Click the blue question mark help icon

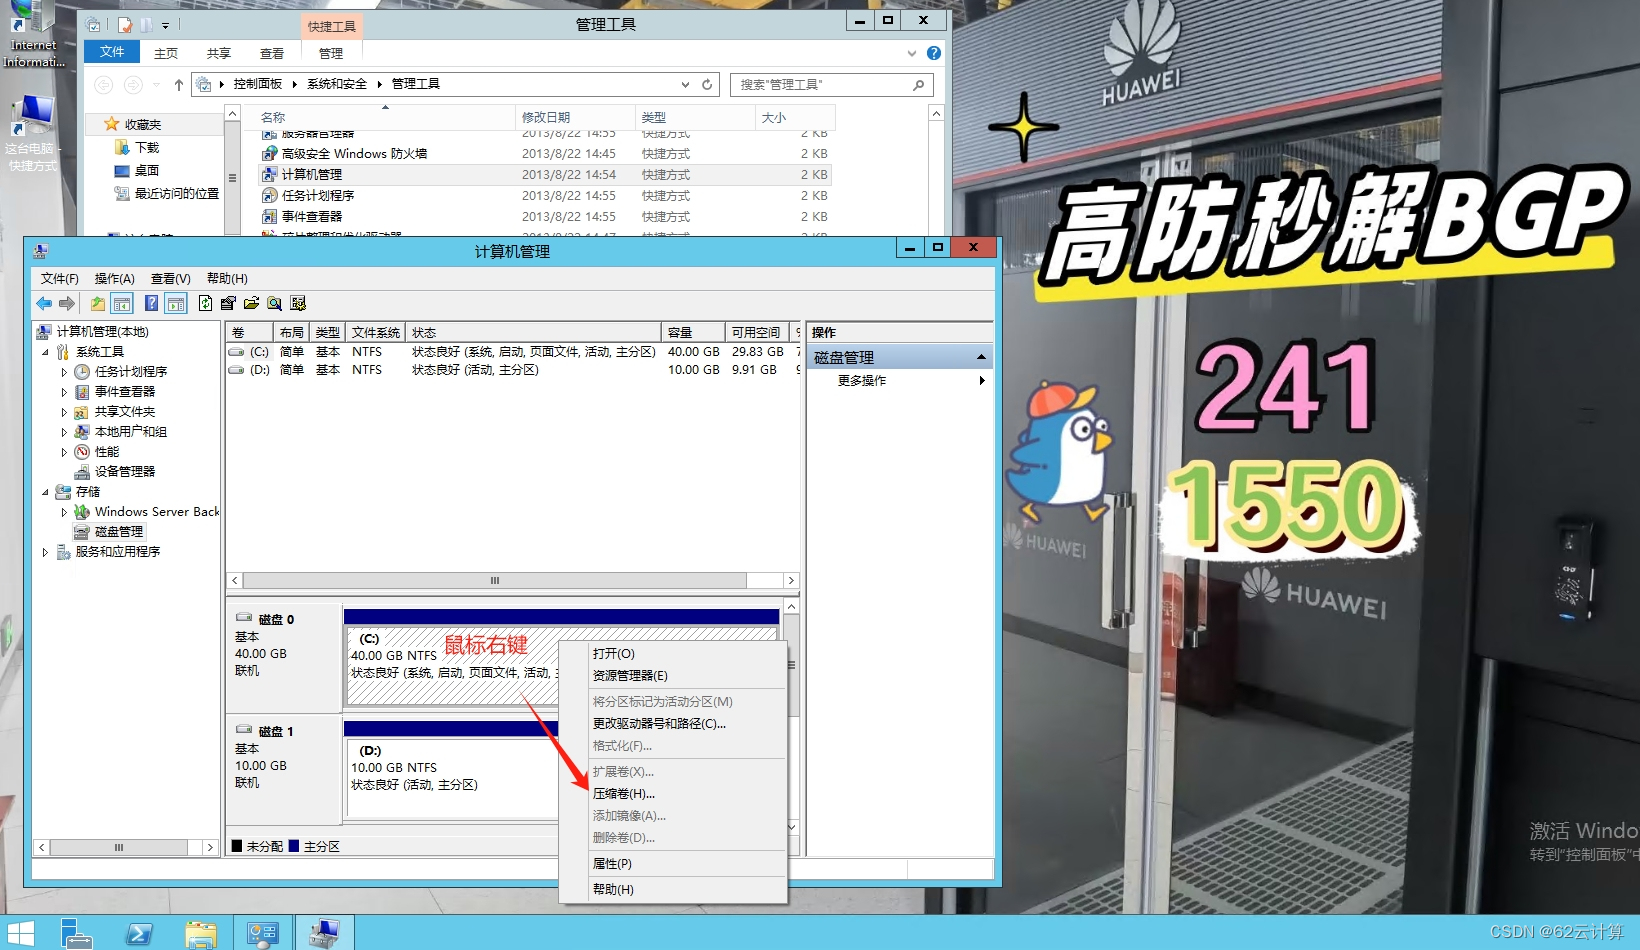(151, 303)
